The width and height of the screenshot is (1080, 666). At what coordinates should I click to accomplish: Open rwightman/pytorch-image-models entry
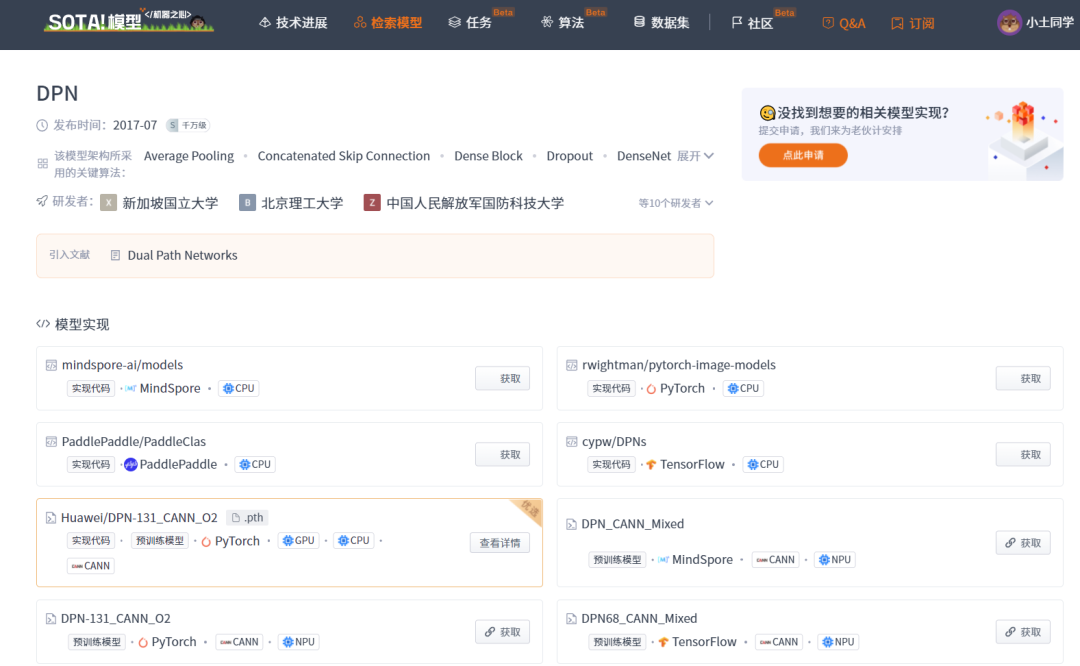click(678, 364)
